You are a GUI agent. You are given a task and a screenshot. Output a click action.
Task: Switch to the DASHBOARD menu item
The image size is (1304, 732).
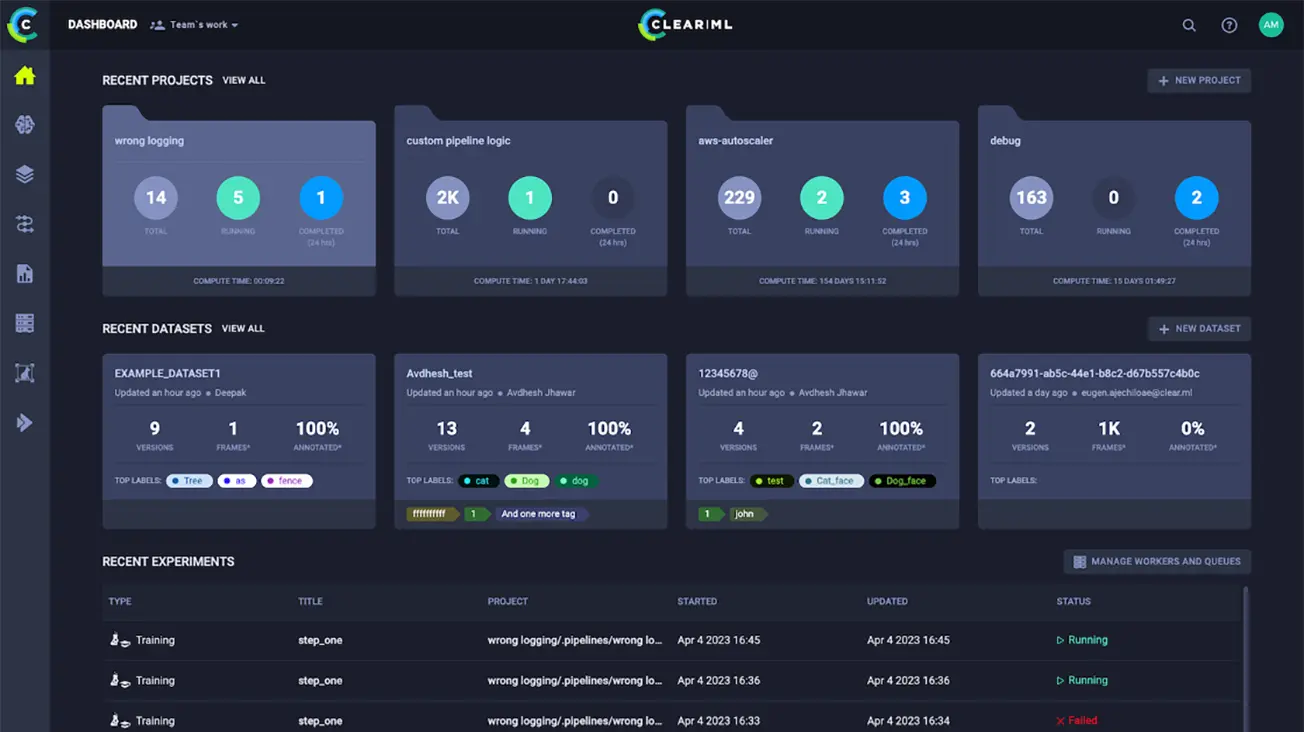coord(102,24)
